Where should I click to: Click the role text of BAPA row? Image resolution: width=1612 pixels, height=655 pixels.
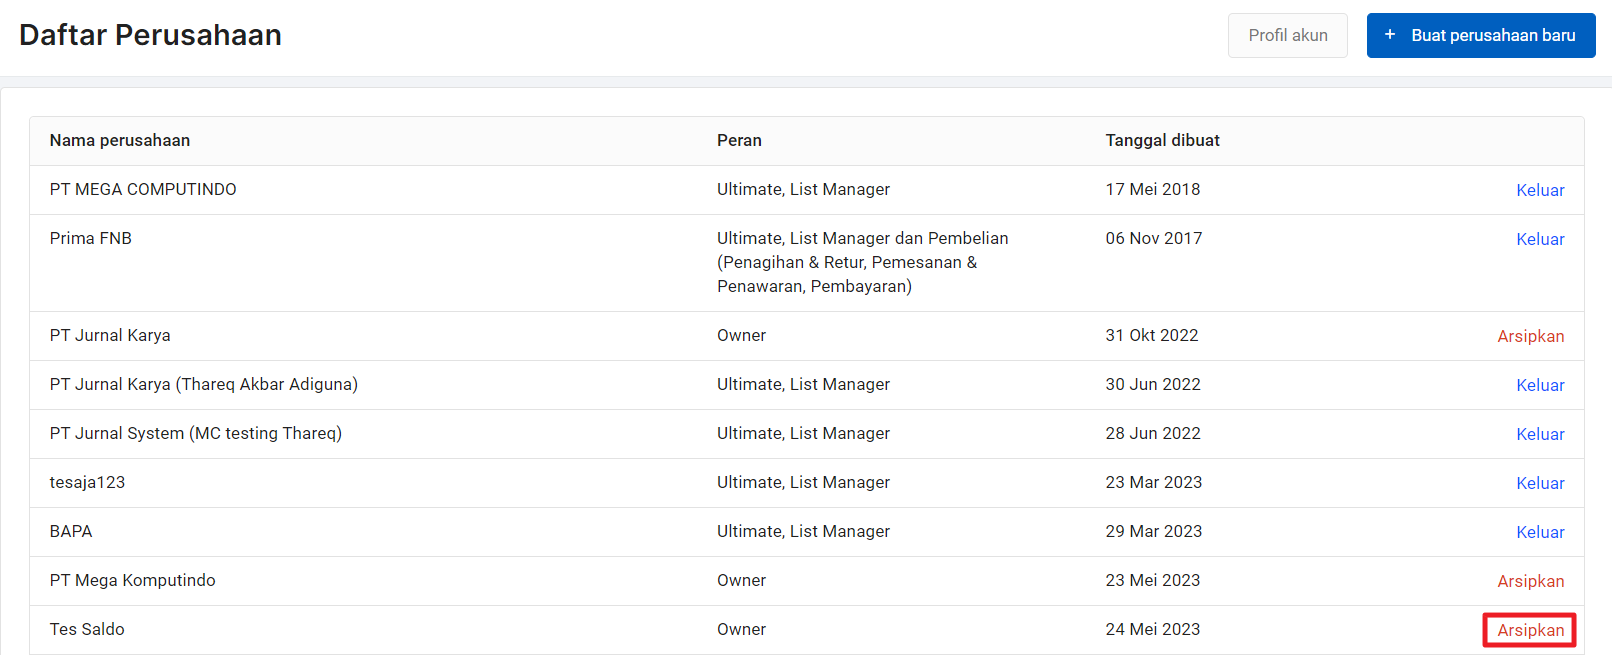pyautogui.click(x=803, y=531)
